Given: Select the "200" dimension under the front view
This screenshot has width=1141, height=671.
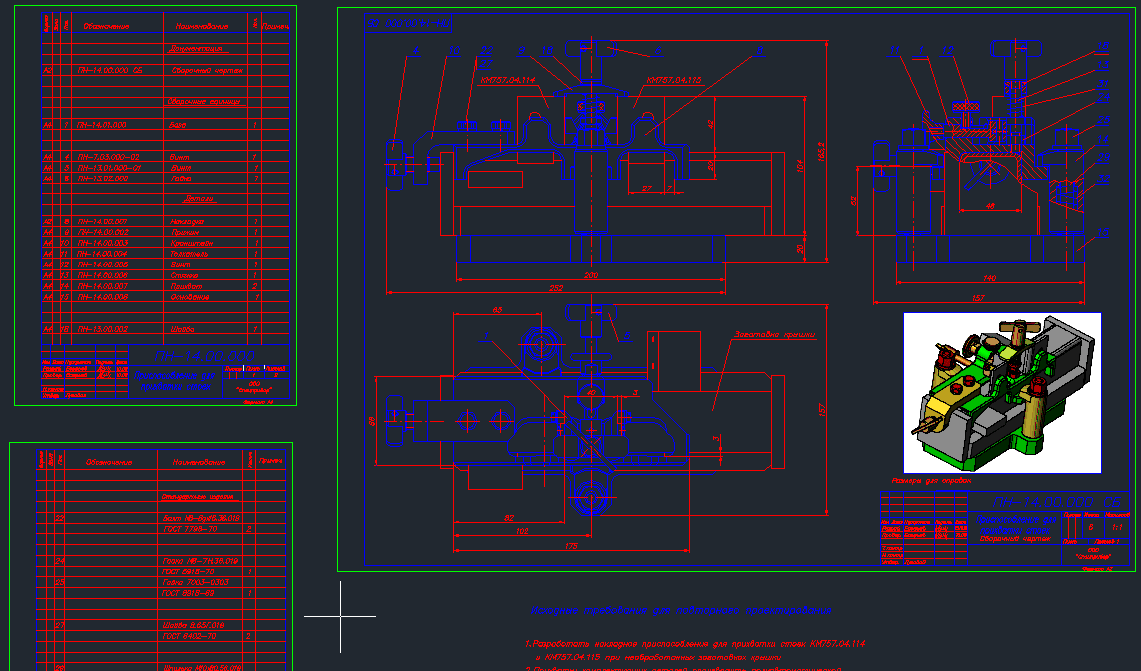Looking at the screenshot, I should 591,275.
